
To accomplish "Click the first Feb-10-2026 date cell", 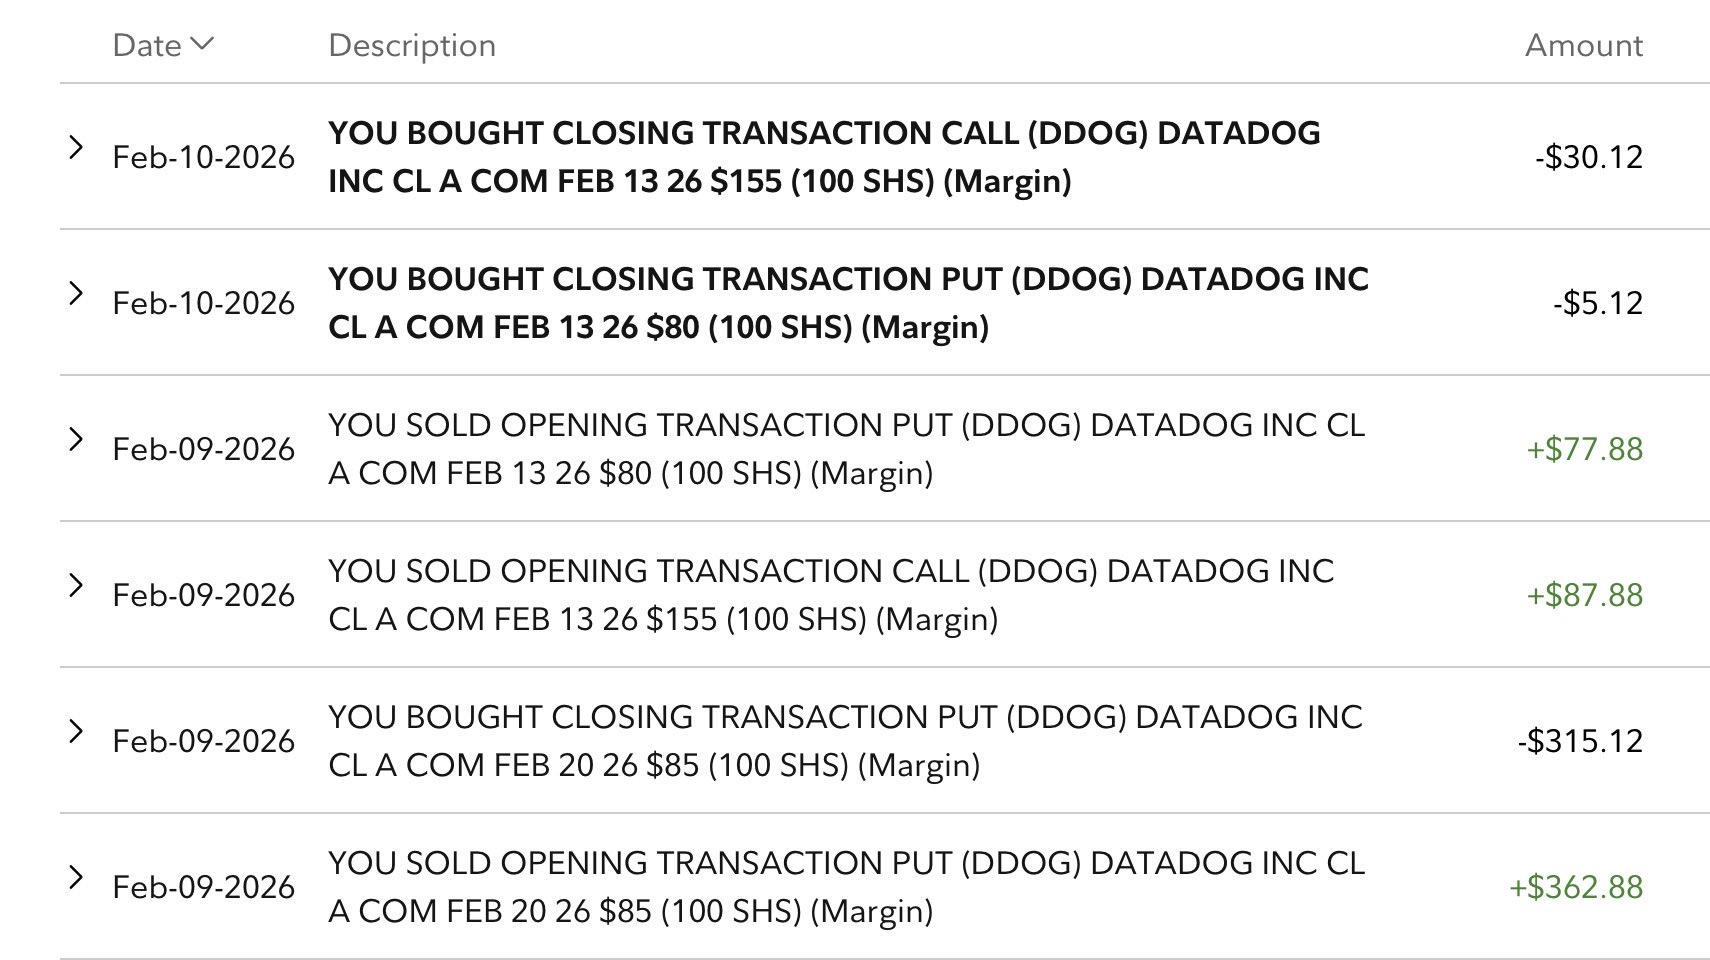I will (x=203, y=157).
